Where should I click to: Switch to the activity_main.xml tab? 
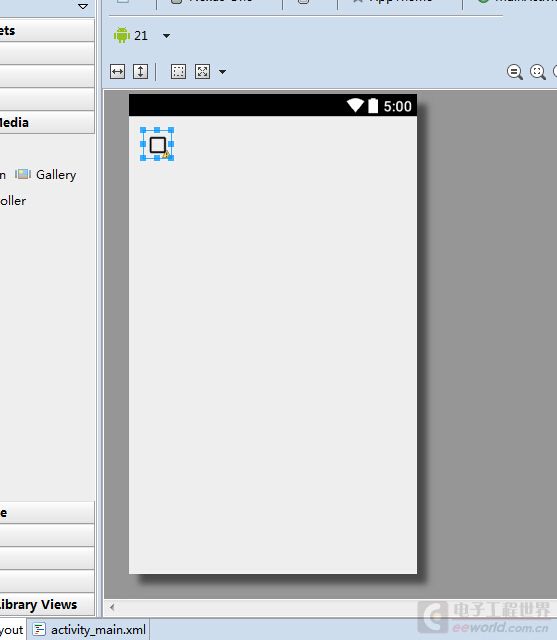pyautogui.click(x=89, y=630)
